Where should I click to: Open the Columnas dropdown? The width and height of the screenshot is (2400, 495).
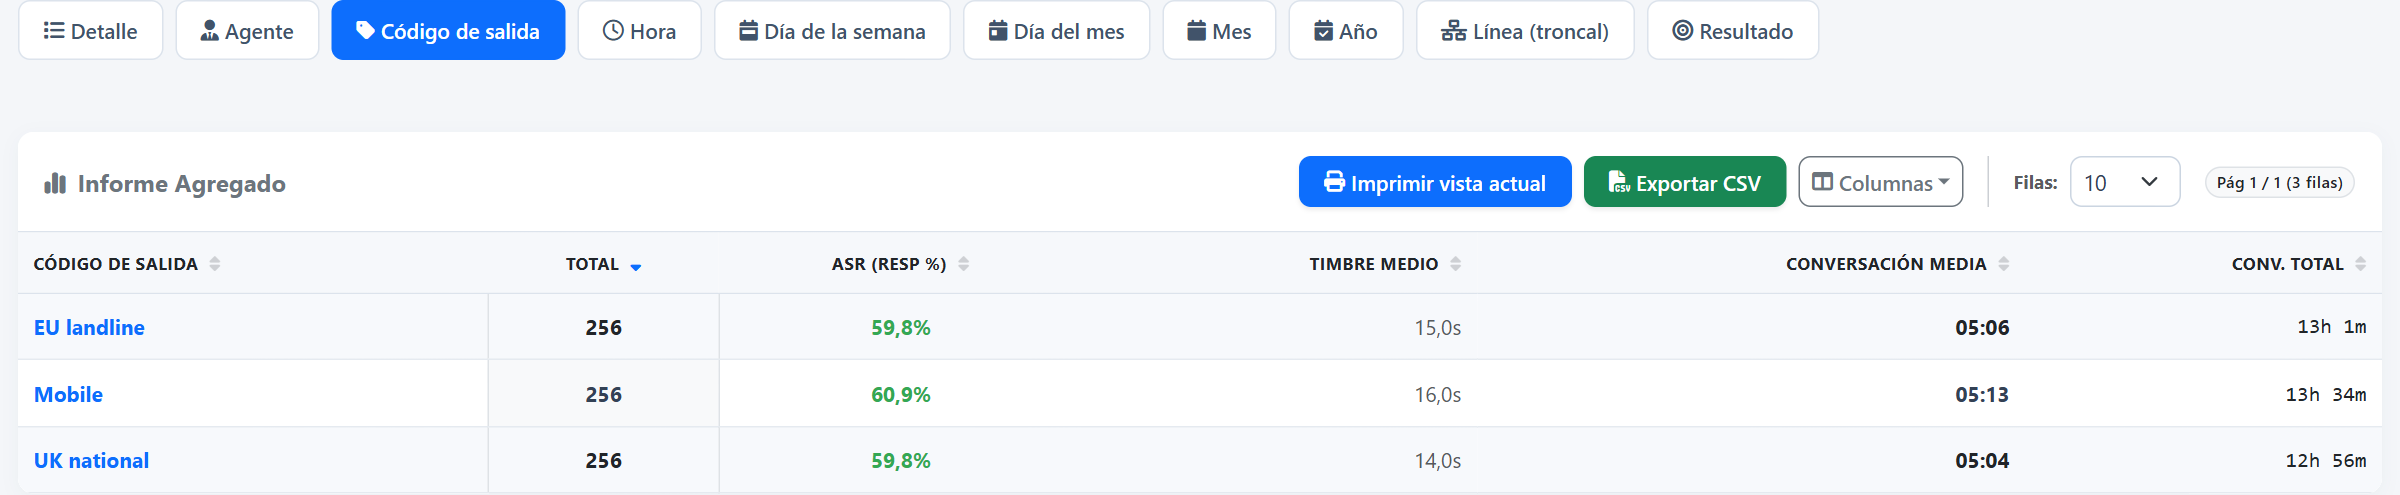coord(1881,182)
